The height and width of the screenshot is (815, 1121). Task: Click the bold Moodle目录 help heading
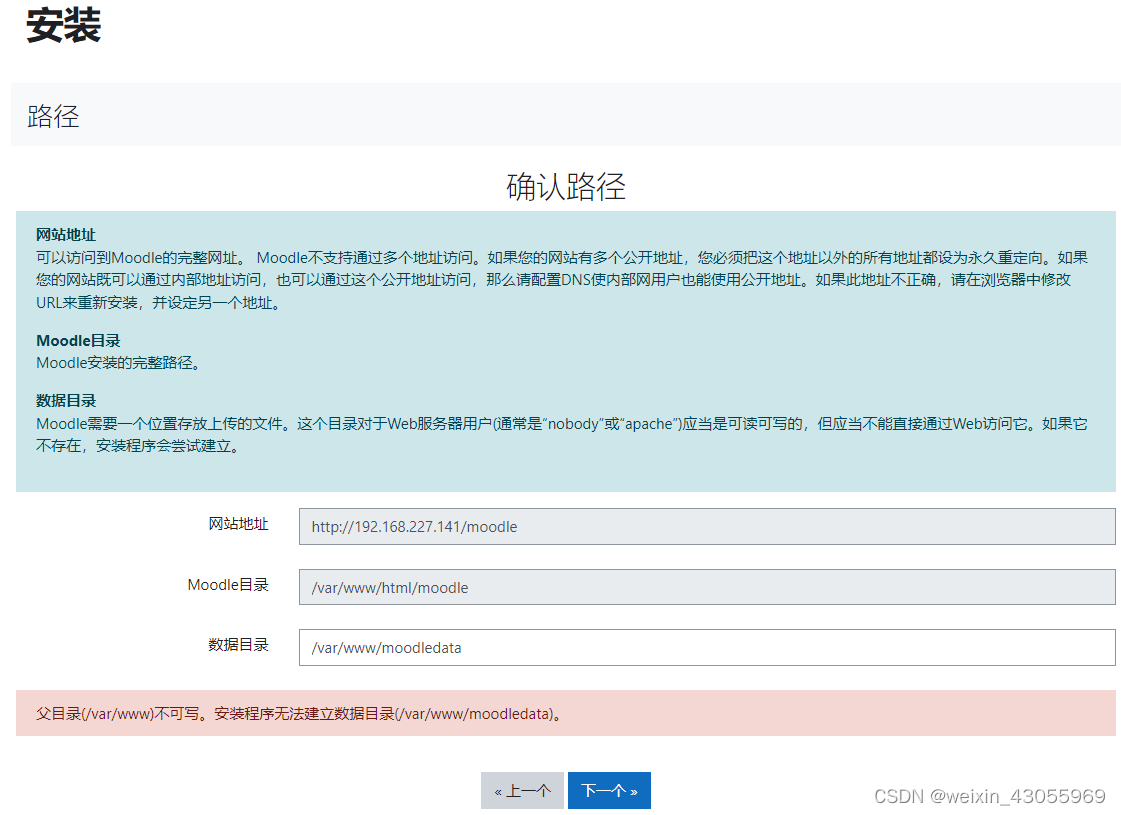coord(78,340)
